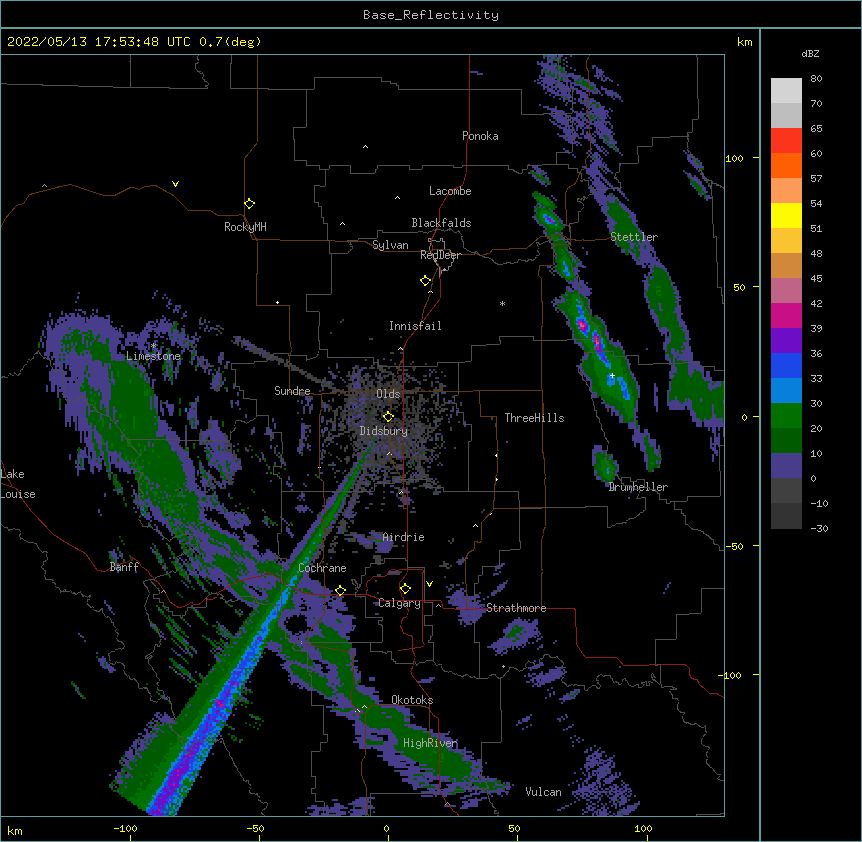862x842 pixels.
Task: Select the 42 dBZ magenta color swatch
Action: pos(786,315)
